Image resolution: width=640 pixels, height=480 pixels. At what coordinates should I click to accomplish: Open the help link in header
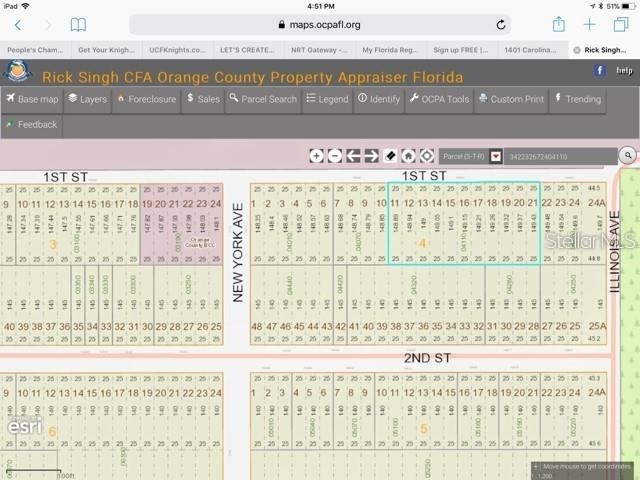tap(624, 71)
